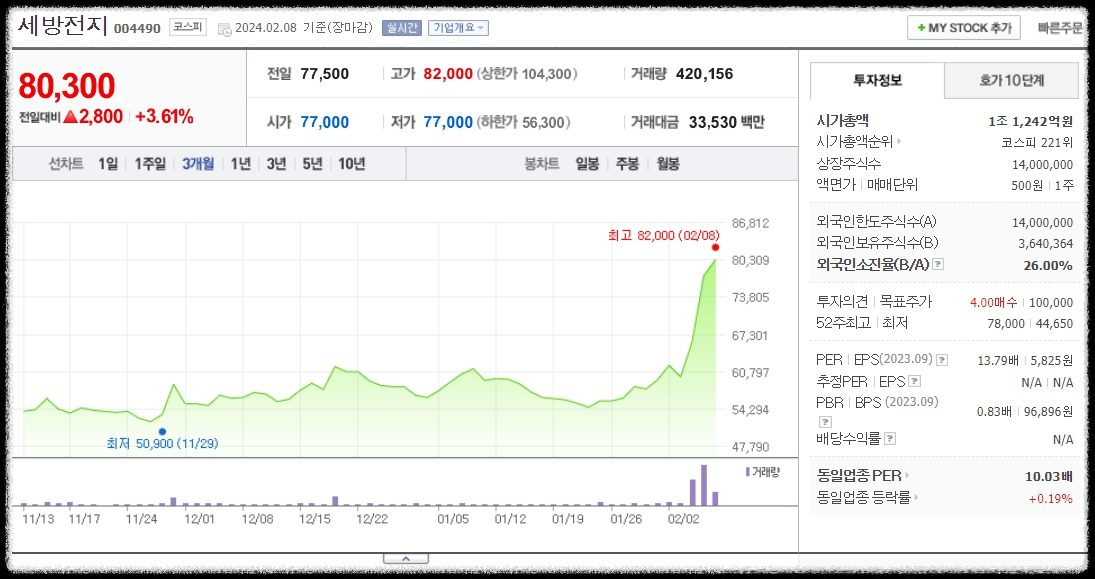
Task: Click the help icon beside PER EPS(2023.09)
Action: point(942,360)
